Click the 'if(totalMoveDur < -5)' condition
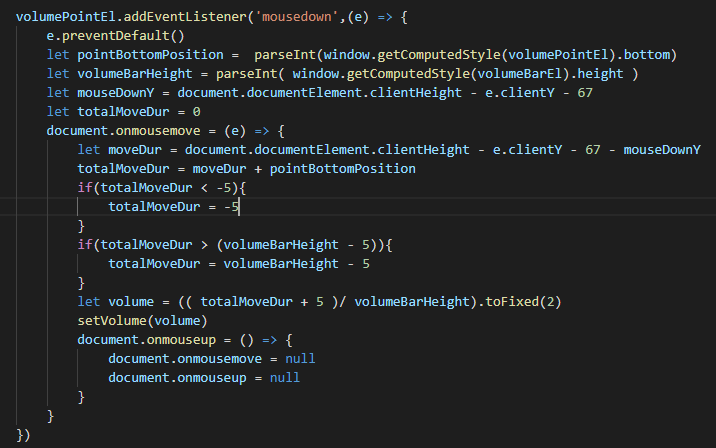 click(x=162, y=187)
